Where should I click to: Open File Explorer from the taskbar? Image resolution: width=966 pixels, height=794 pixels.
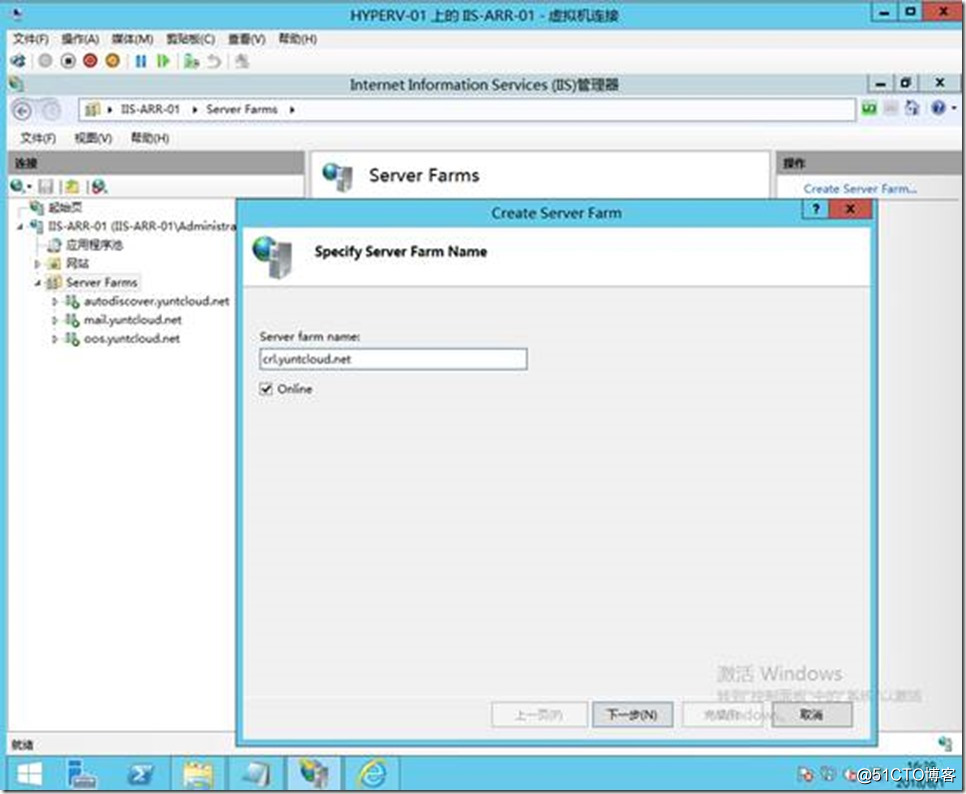[x=198, y=774]
